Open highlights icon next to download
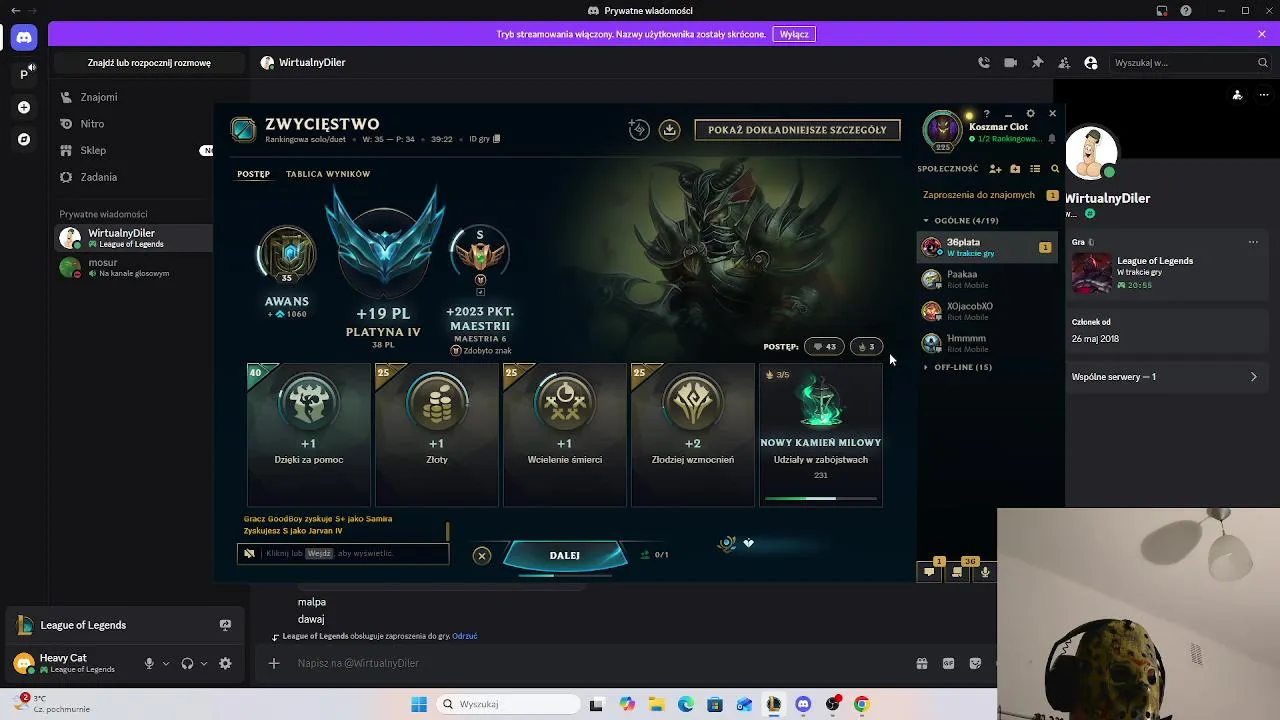This screenshot has width=1280, height=720. click(x=639, y=130)
